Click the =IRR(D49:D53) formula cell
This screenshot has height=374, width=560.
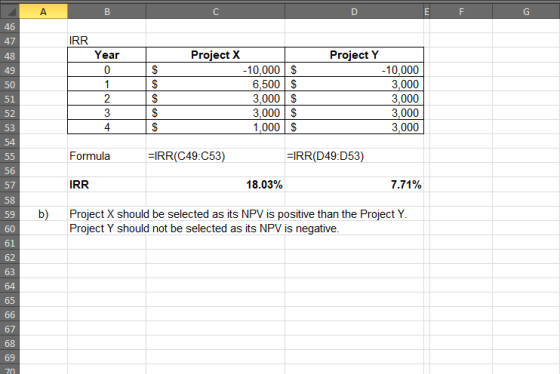[354, 156]
